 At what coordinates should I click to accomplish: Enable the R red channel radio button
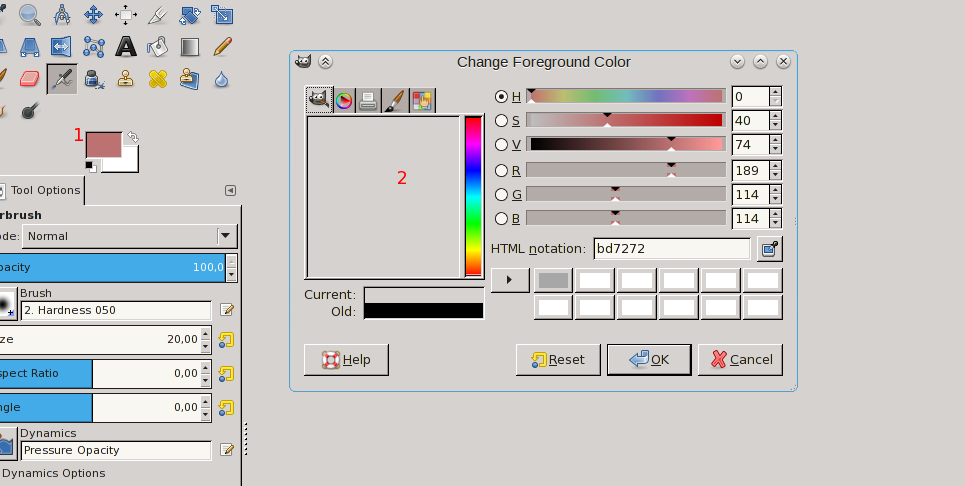pyautogui.click(x=501, y=170)
